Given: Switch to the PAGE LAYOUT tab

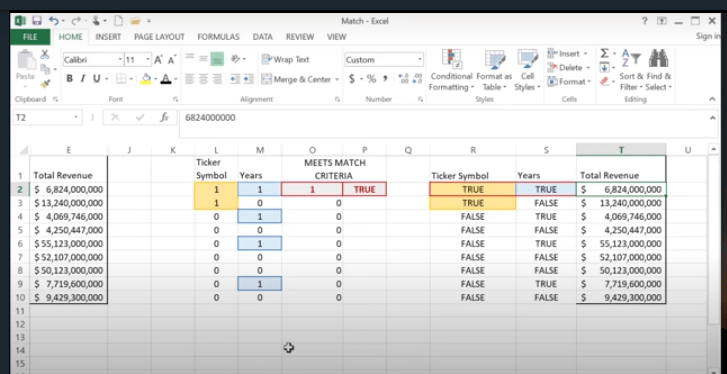Looking at the screenshot, I should (159, 37).
